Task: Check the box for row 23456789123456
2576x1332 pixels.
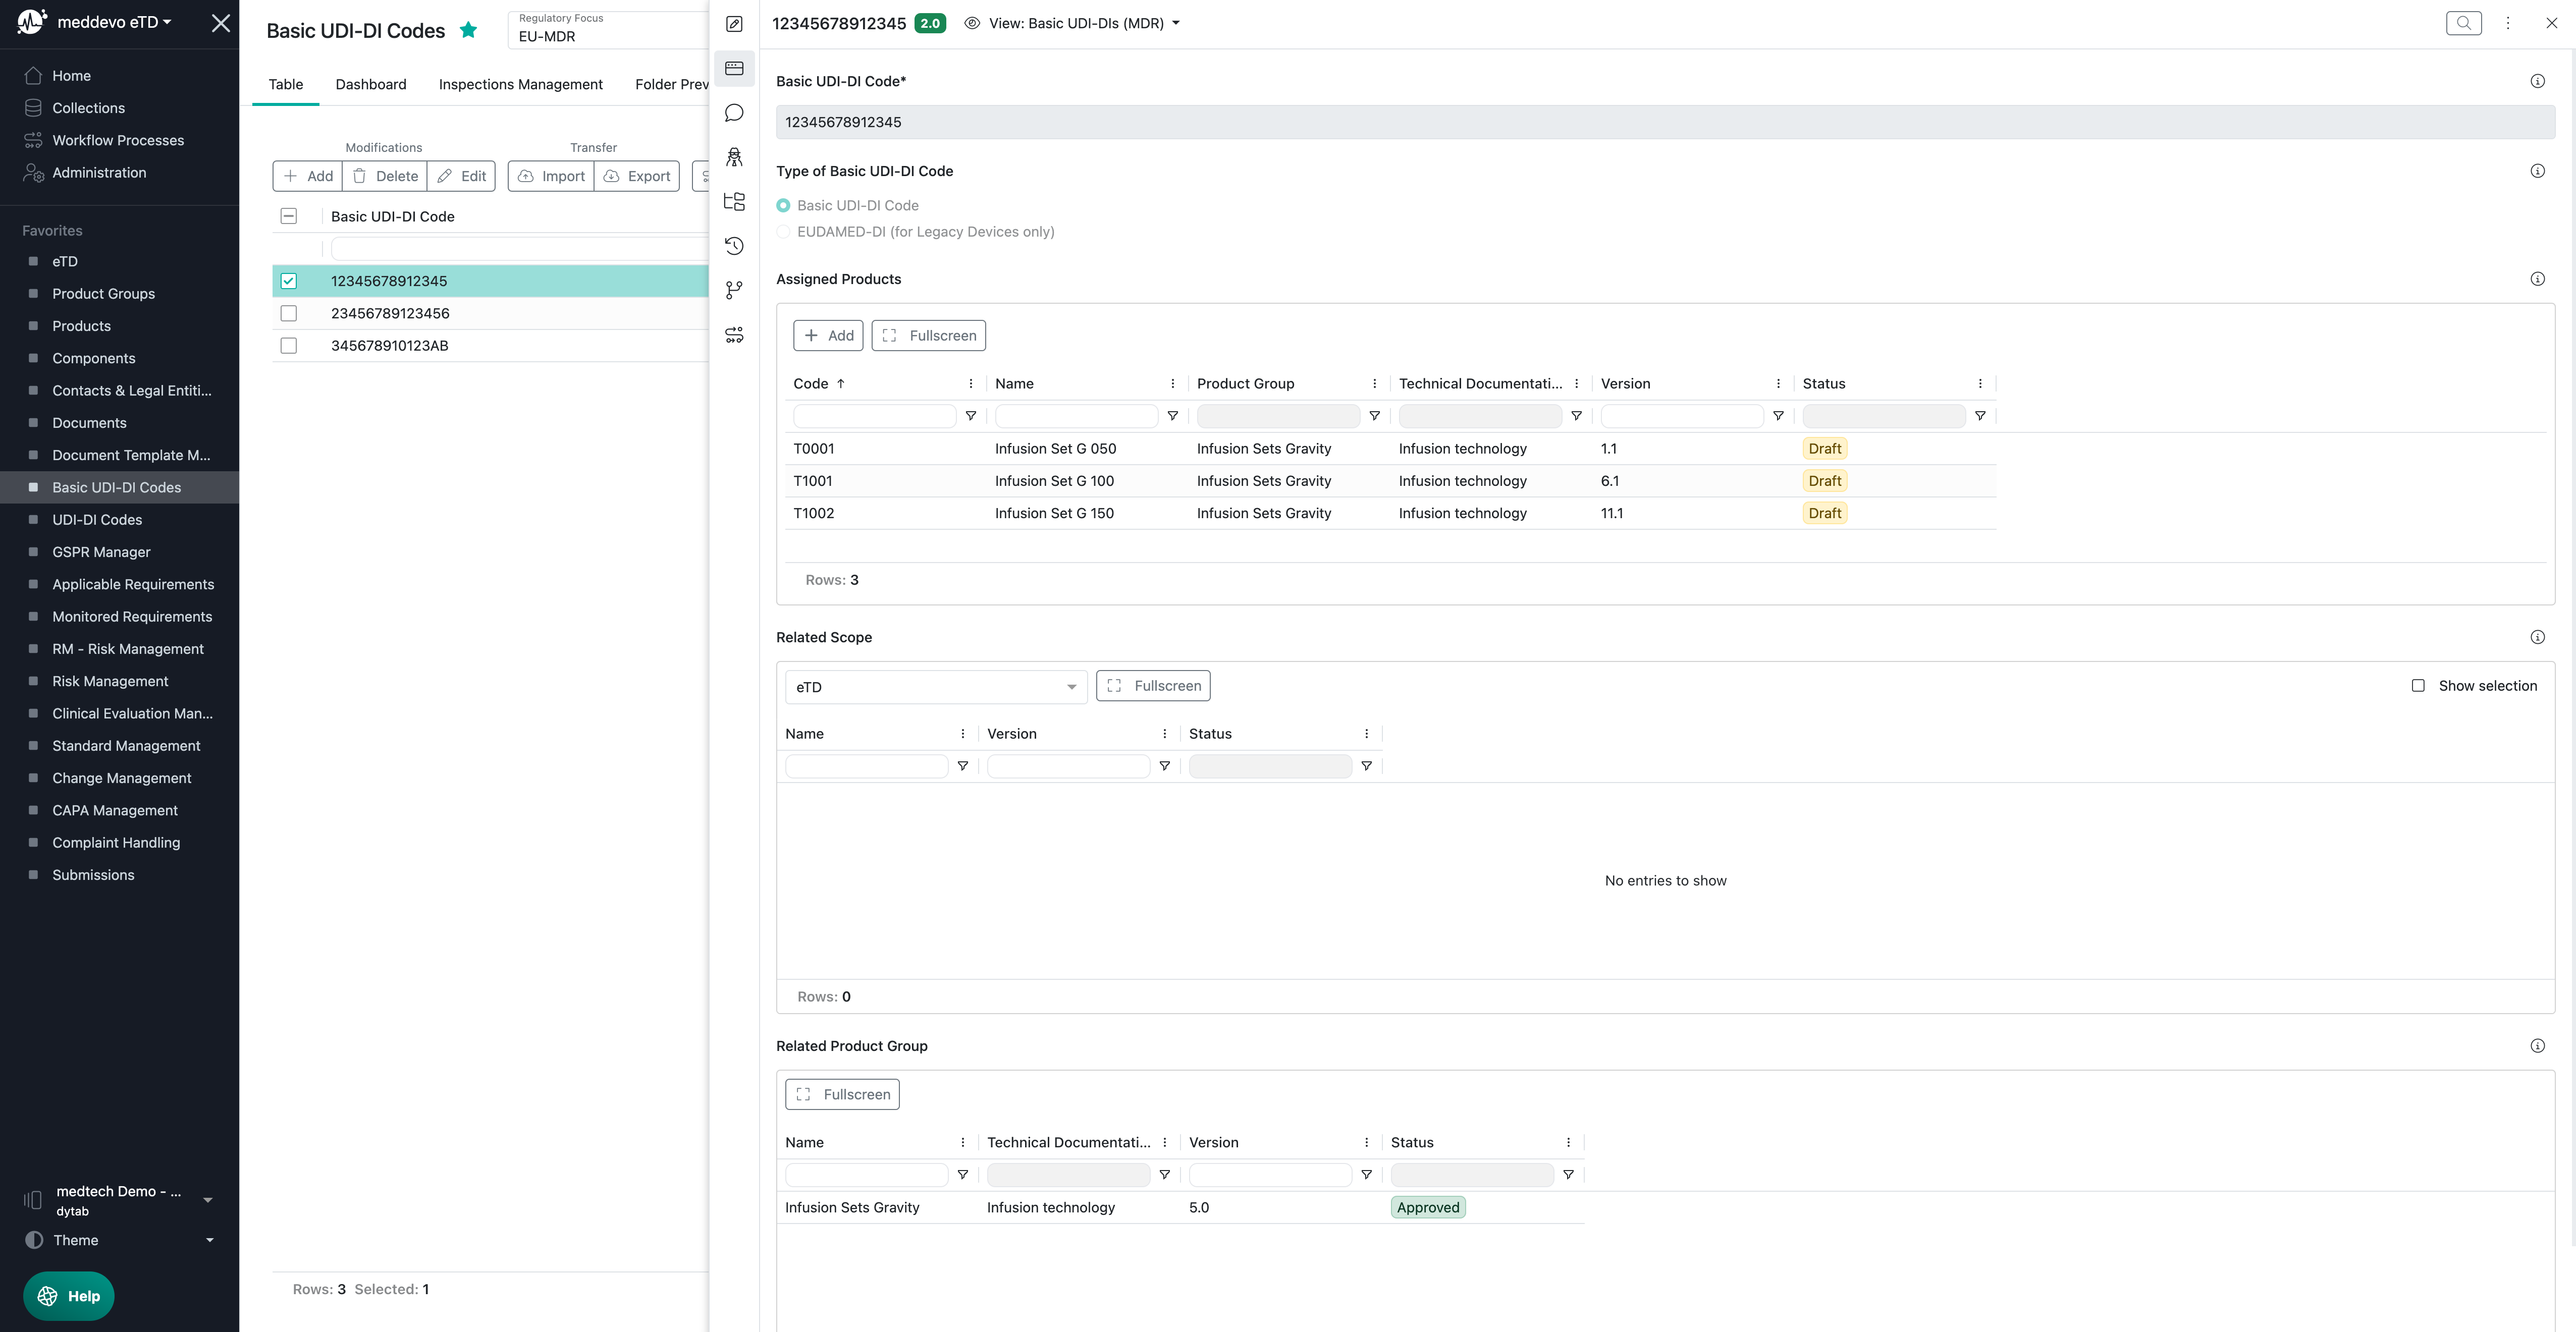Action: click(289, 313)
